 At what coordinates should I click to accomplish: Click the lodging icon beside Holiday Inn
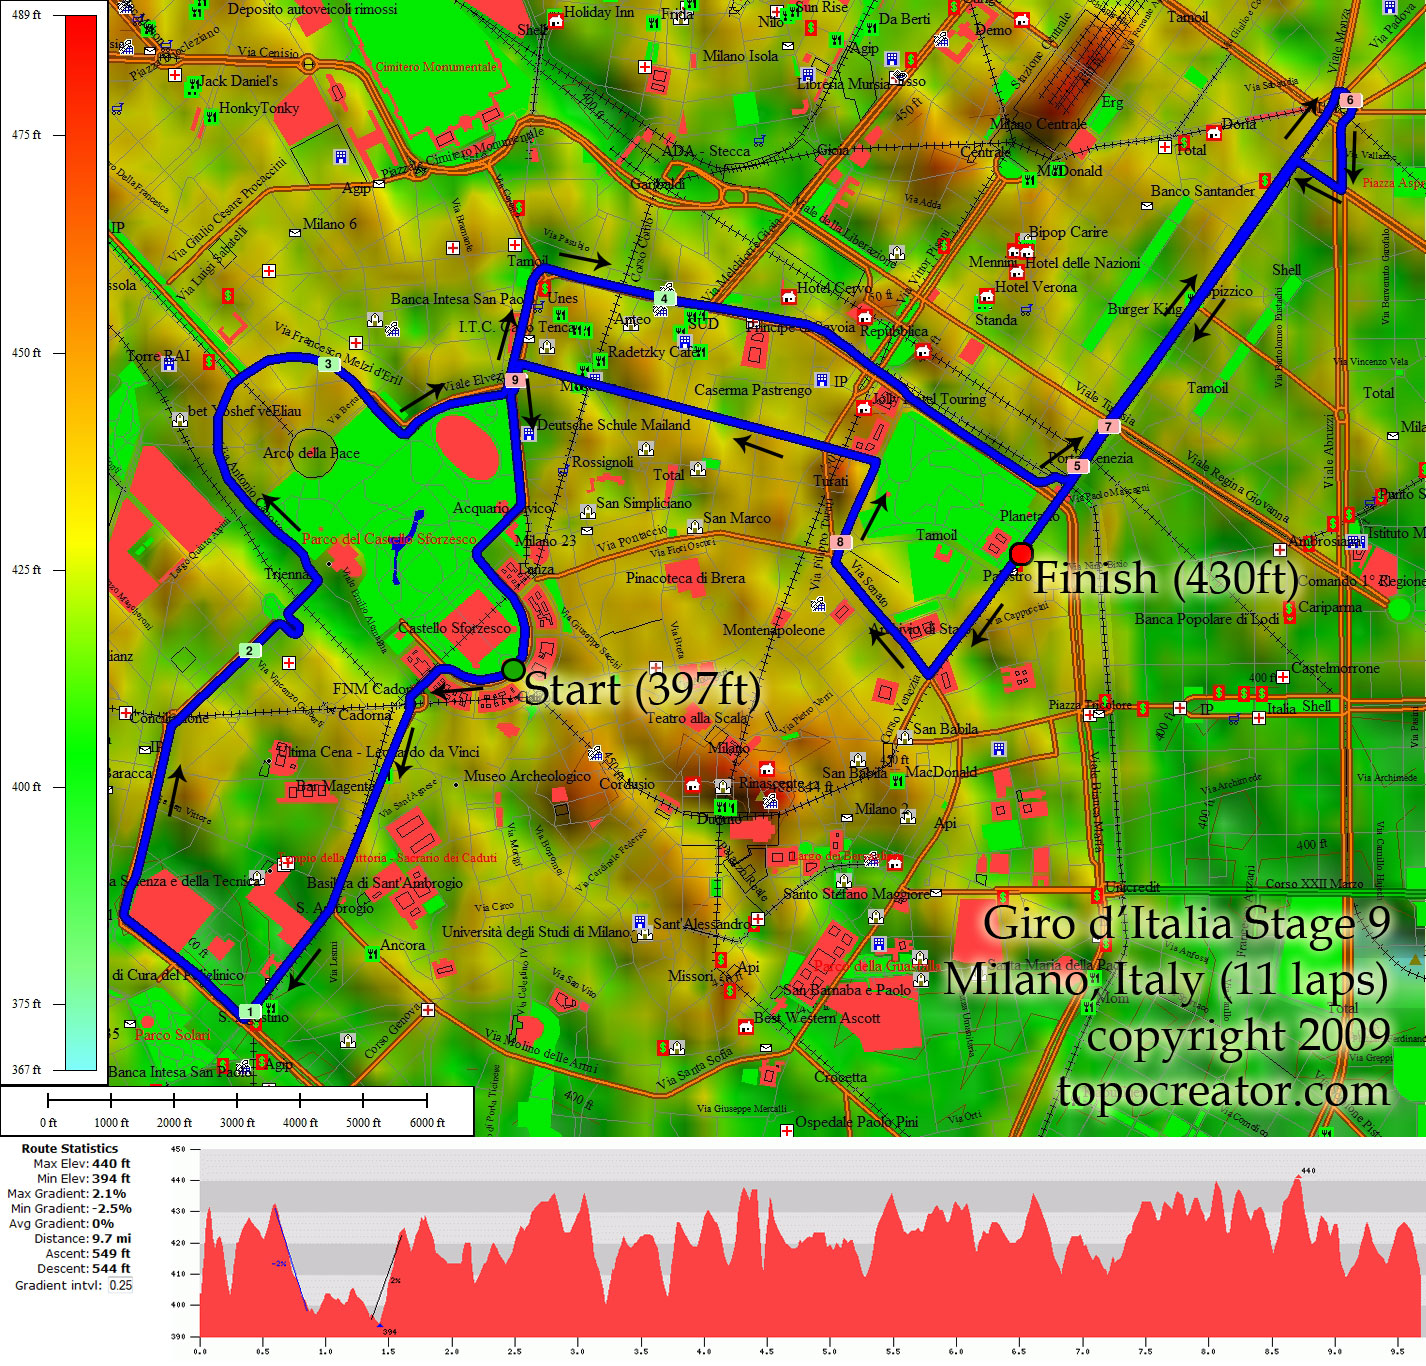[x=556, y=19]
